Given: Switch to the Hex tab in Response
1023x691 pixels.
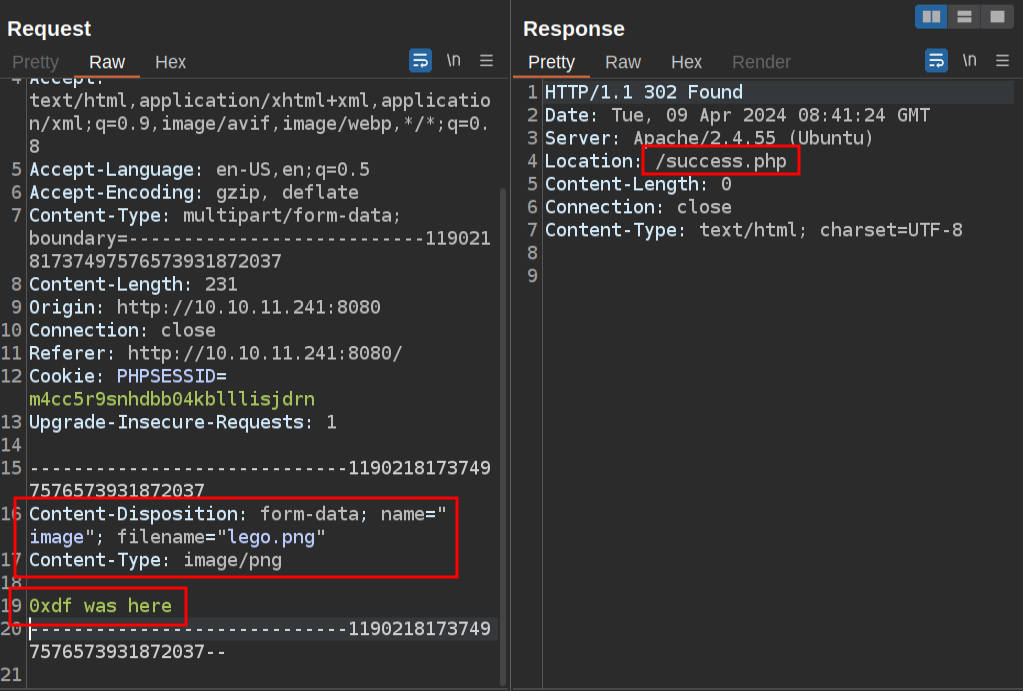Looking at the screenshot, I should pos(686,62).
